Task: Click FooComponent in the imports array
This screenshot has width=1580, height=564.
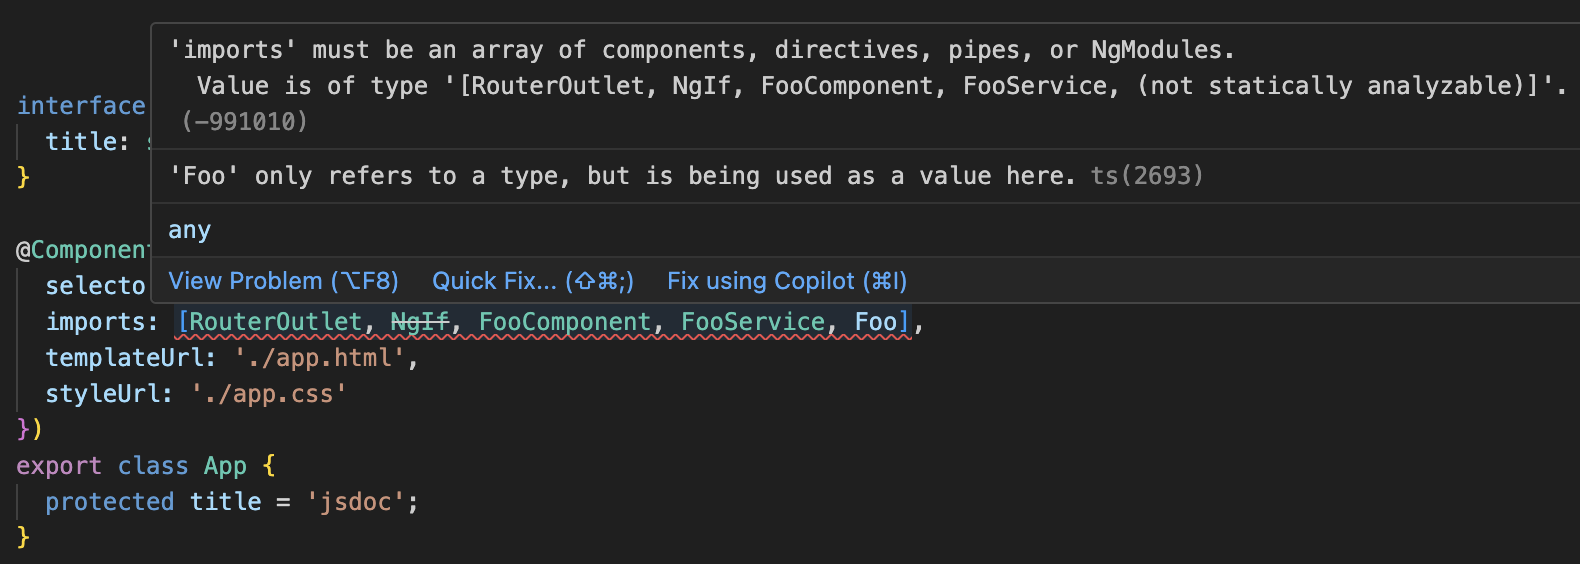Action: 565,322
